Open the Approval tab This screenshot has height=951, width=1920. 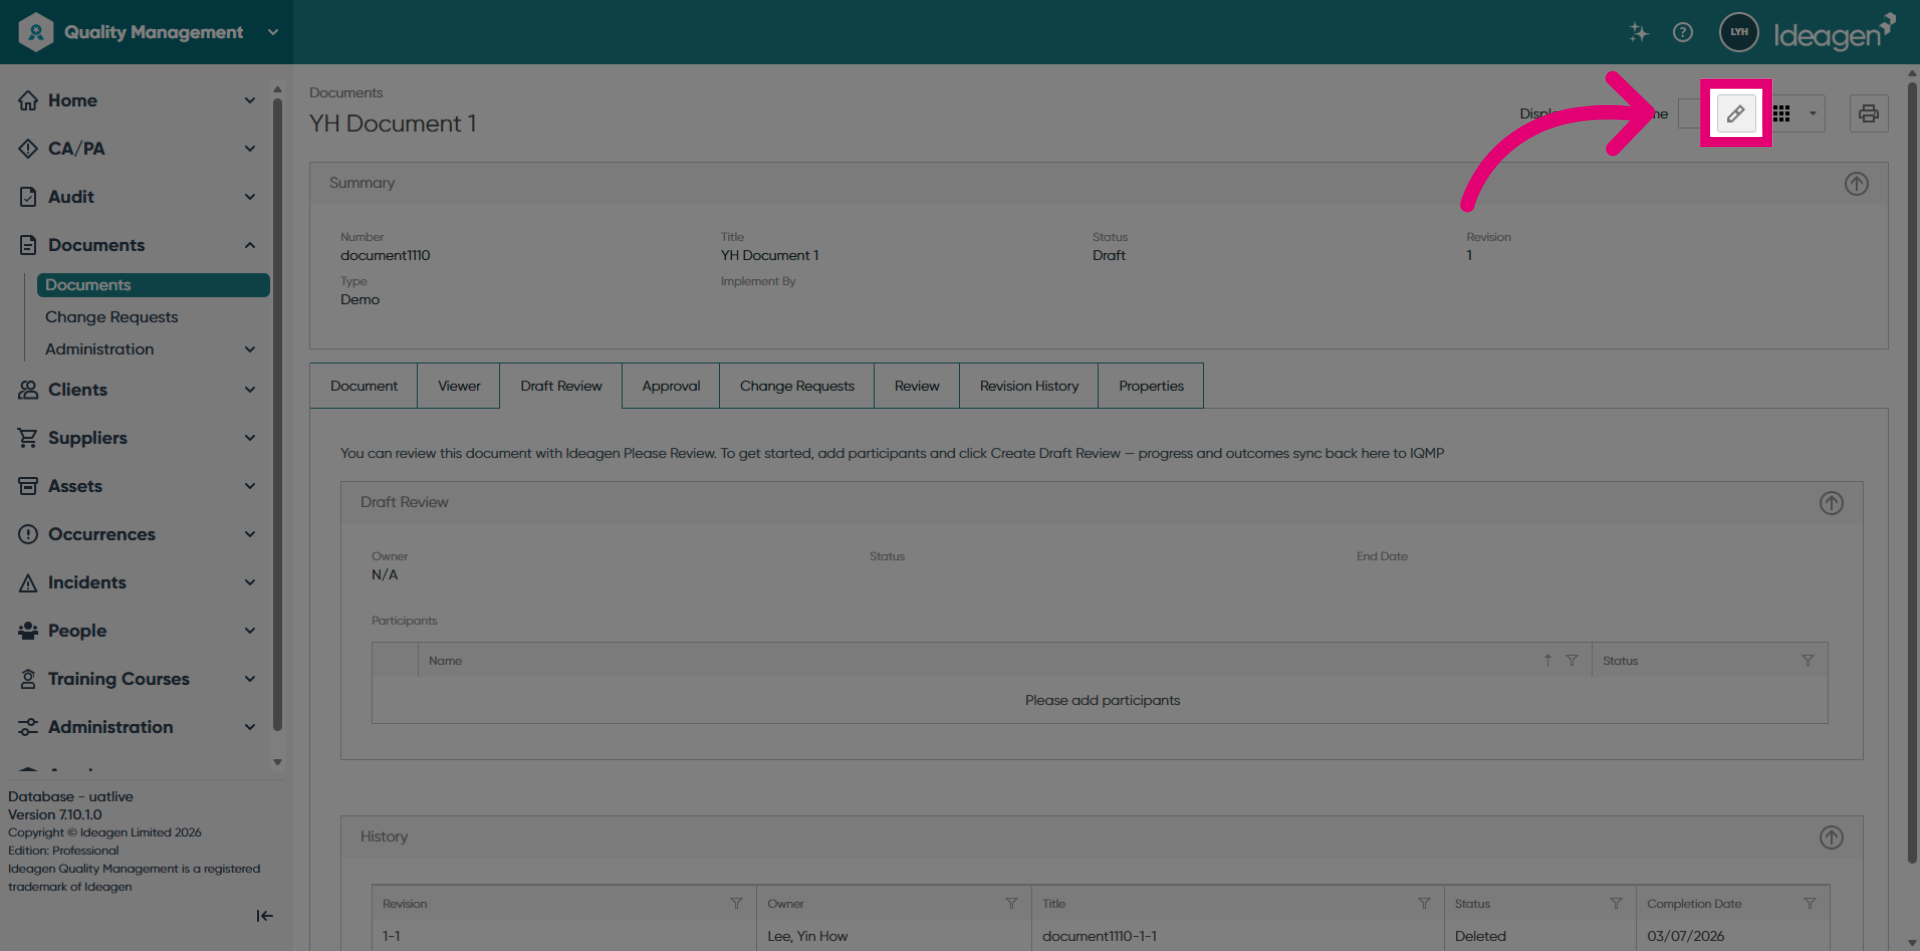click(671, 386)
